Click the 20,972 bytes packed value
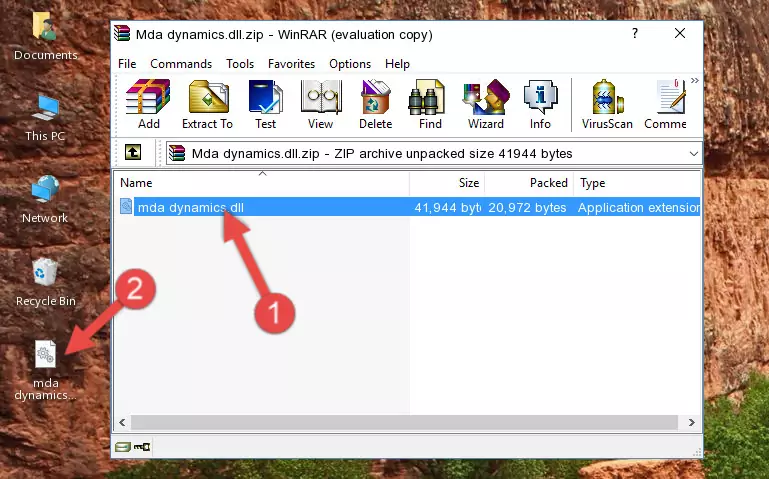Screen dimensions: 769x479 click(x=527, y=208)
